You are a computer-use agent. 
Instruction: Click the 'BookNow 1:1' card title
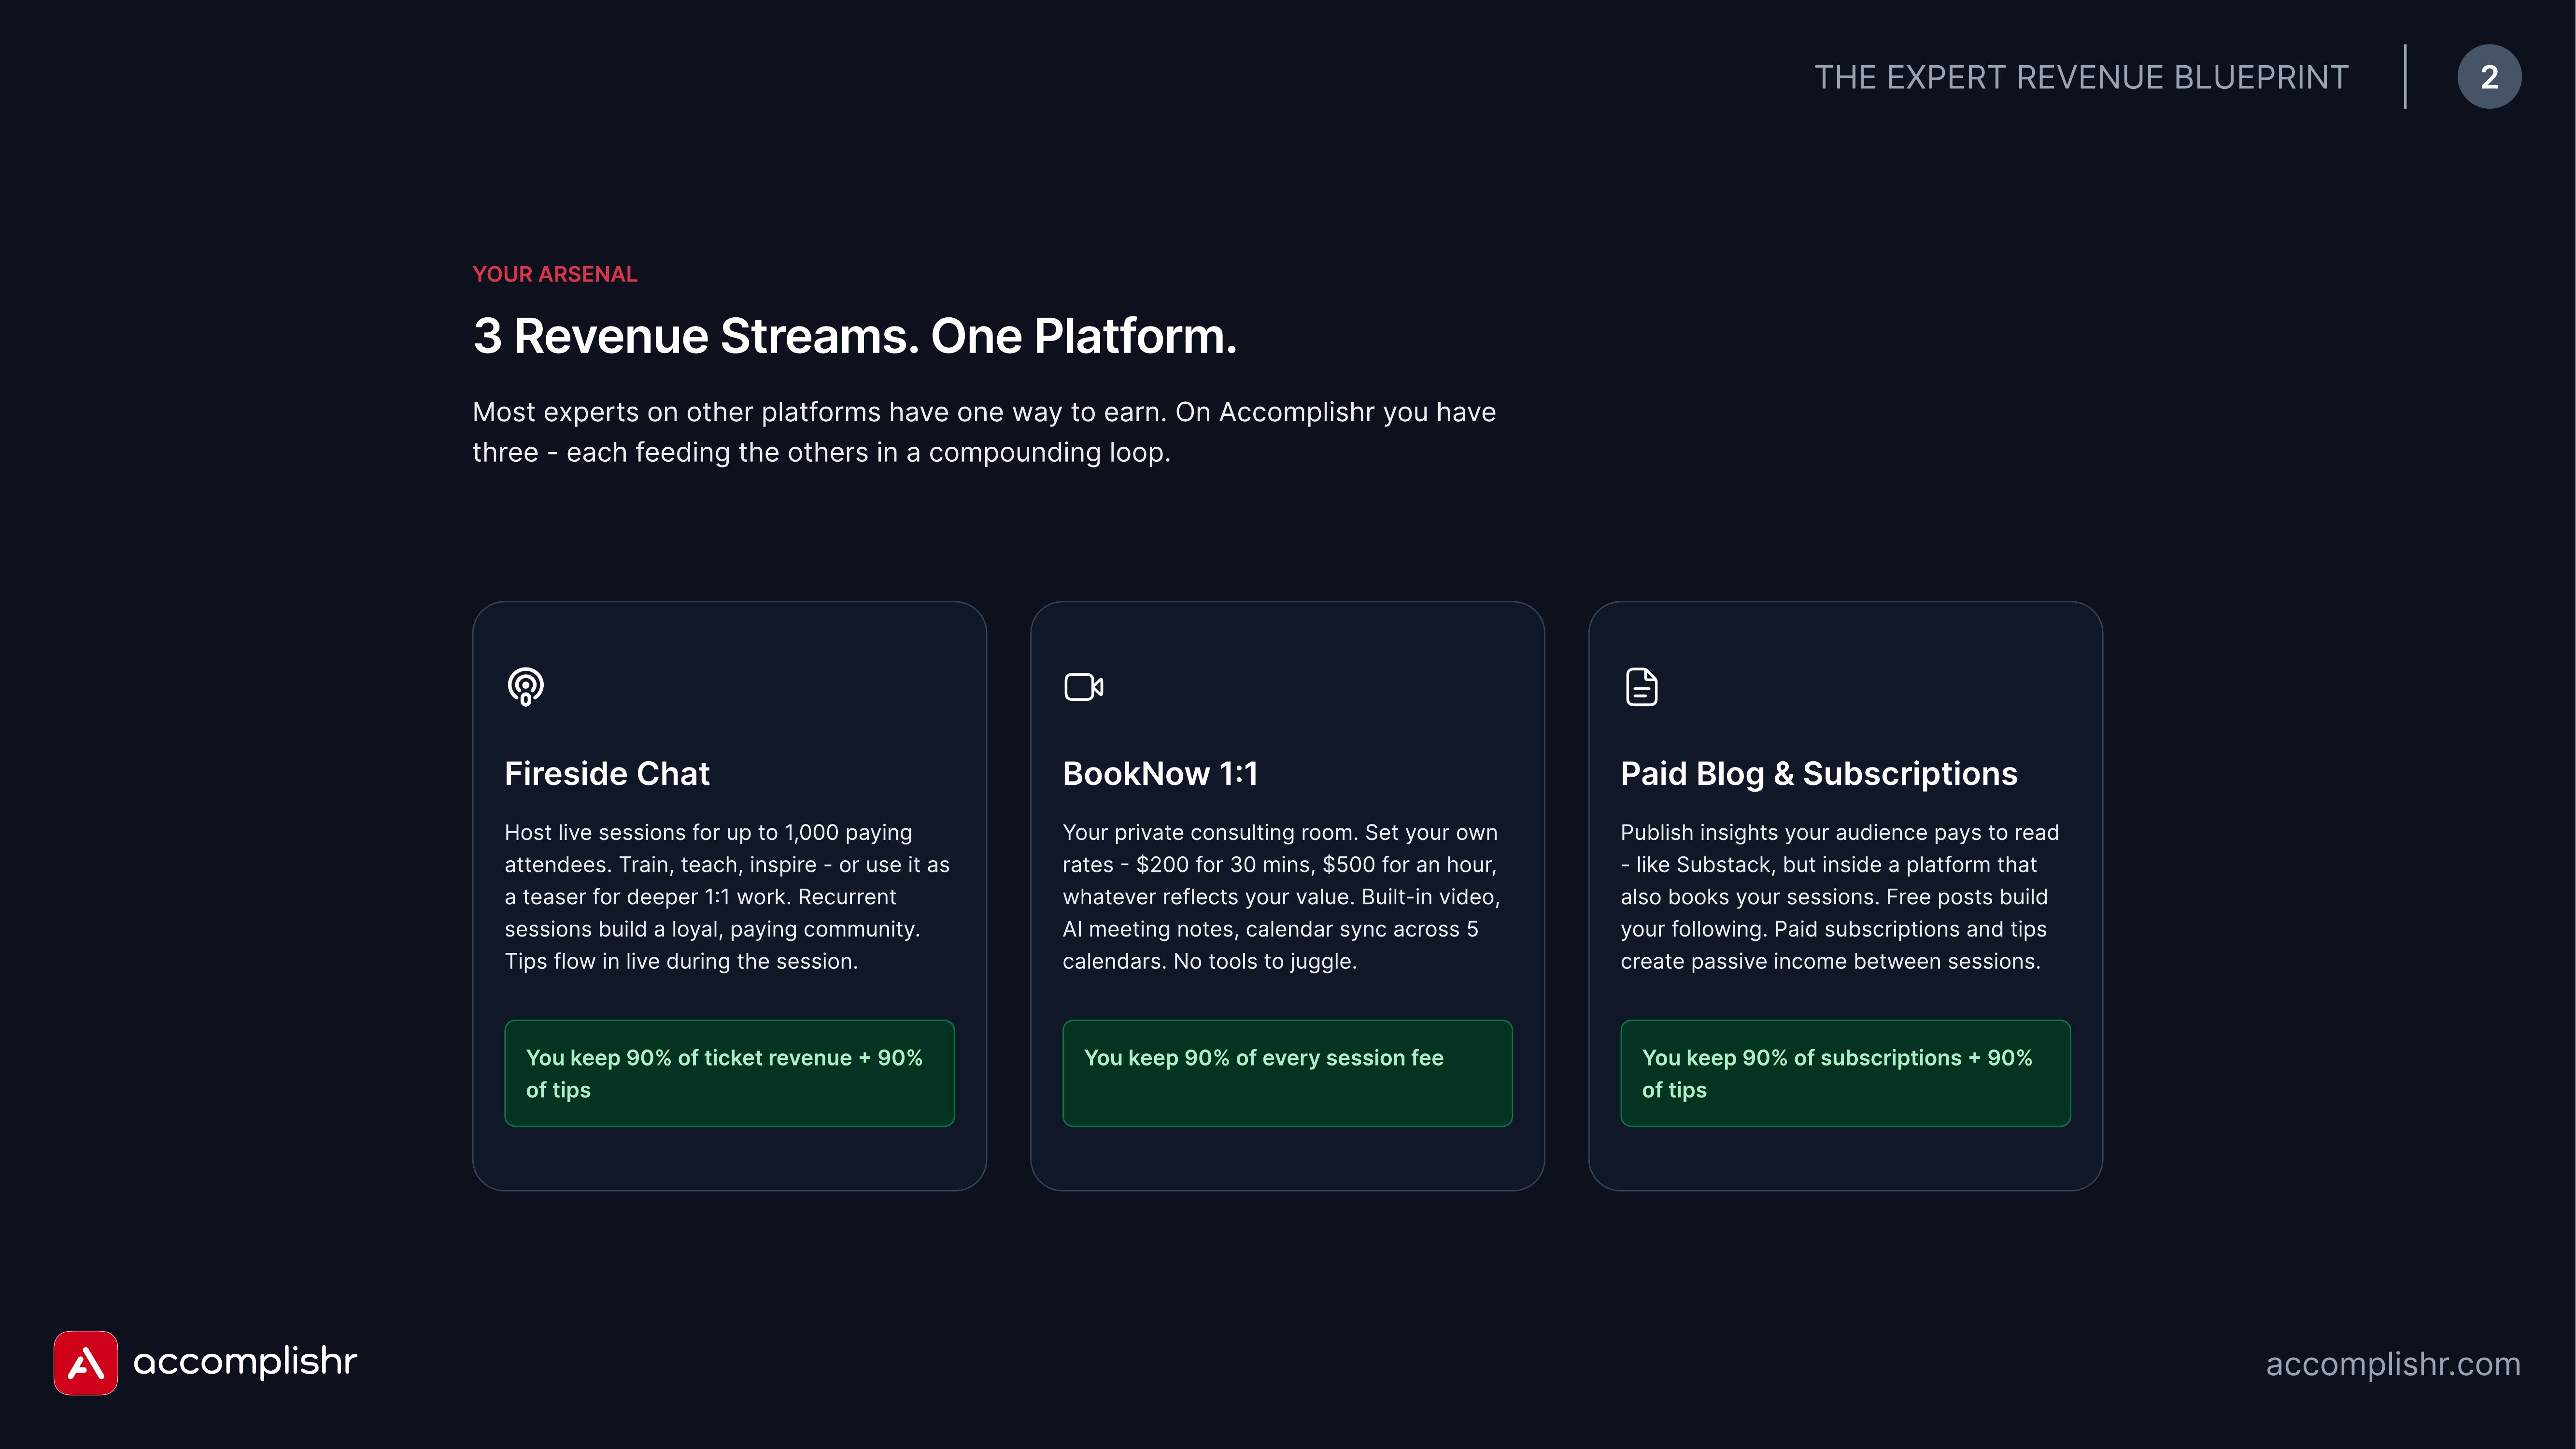pos(1160,774)
